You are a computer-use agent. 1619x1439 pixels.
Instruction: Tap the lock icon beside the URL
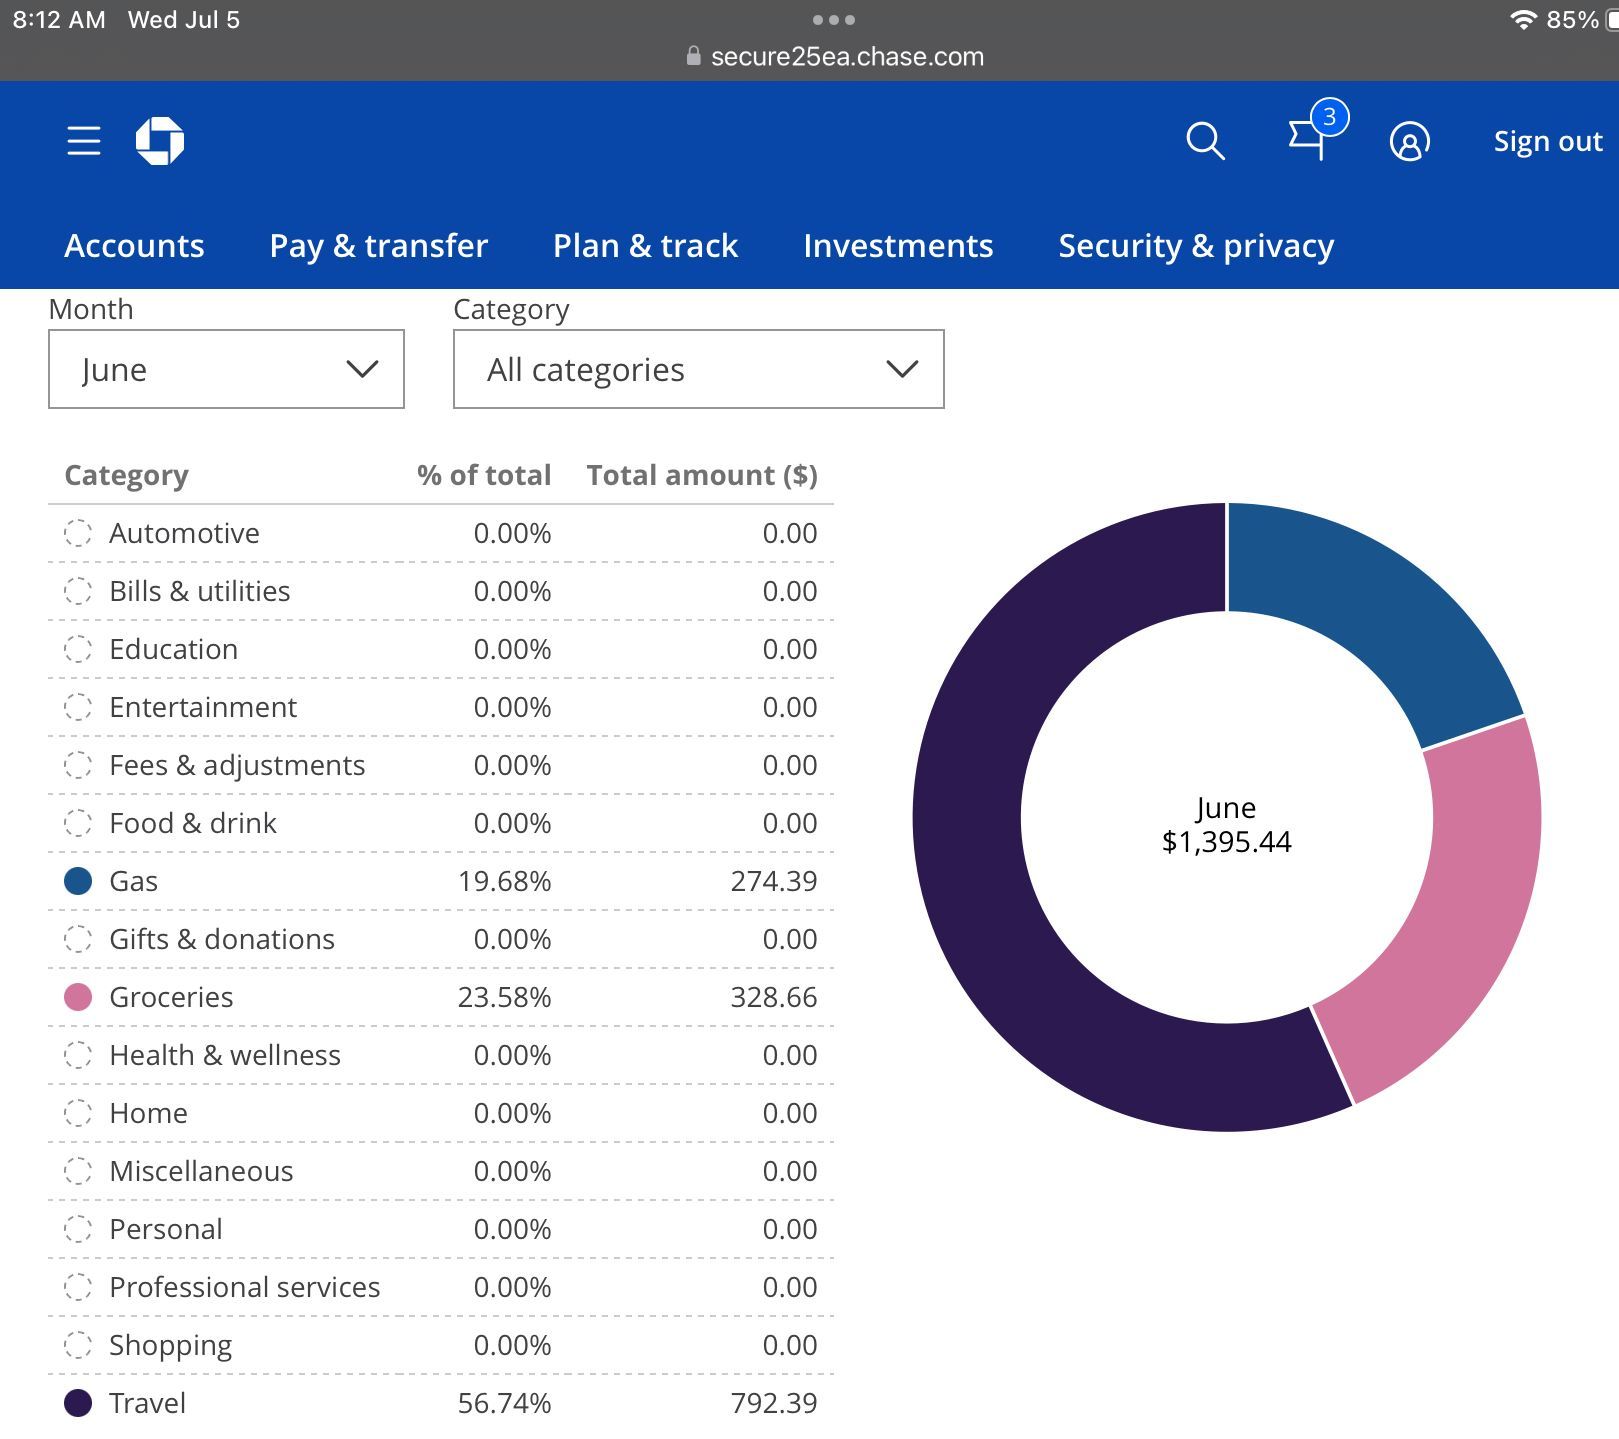tap(693, 57)
